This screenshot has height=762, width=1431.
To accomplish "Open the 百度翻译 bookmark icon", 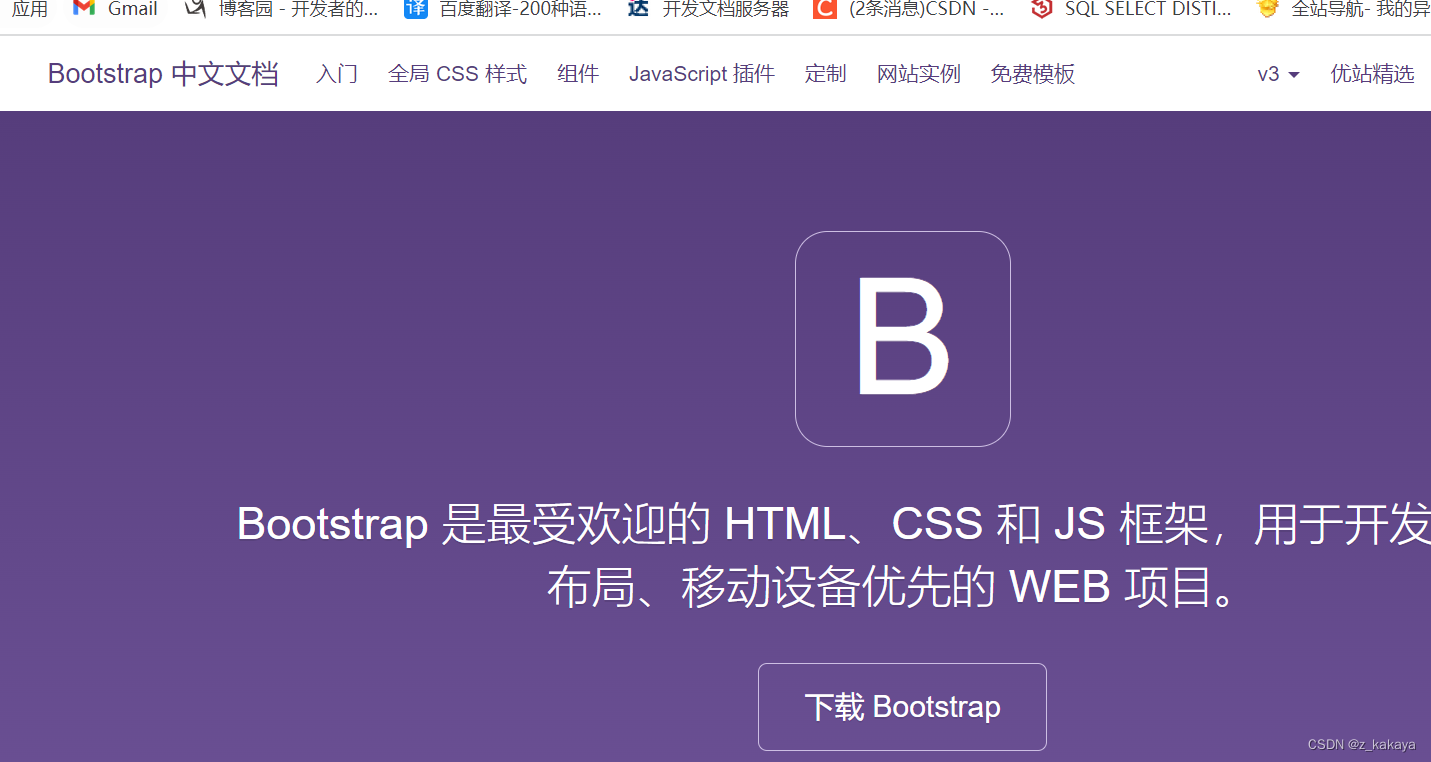I will click(416, 9).
